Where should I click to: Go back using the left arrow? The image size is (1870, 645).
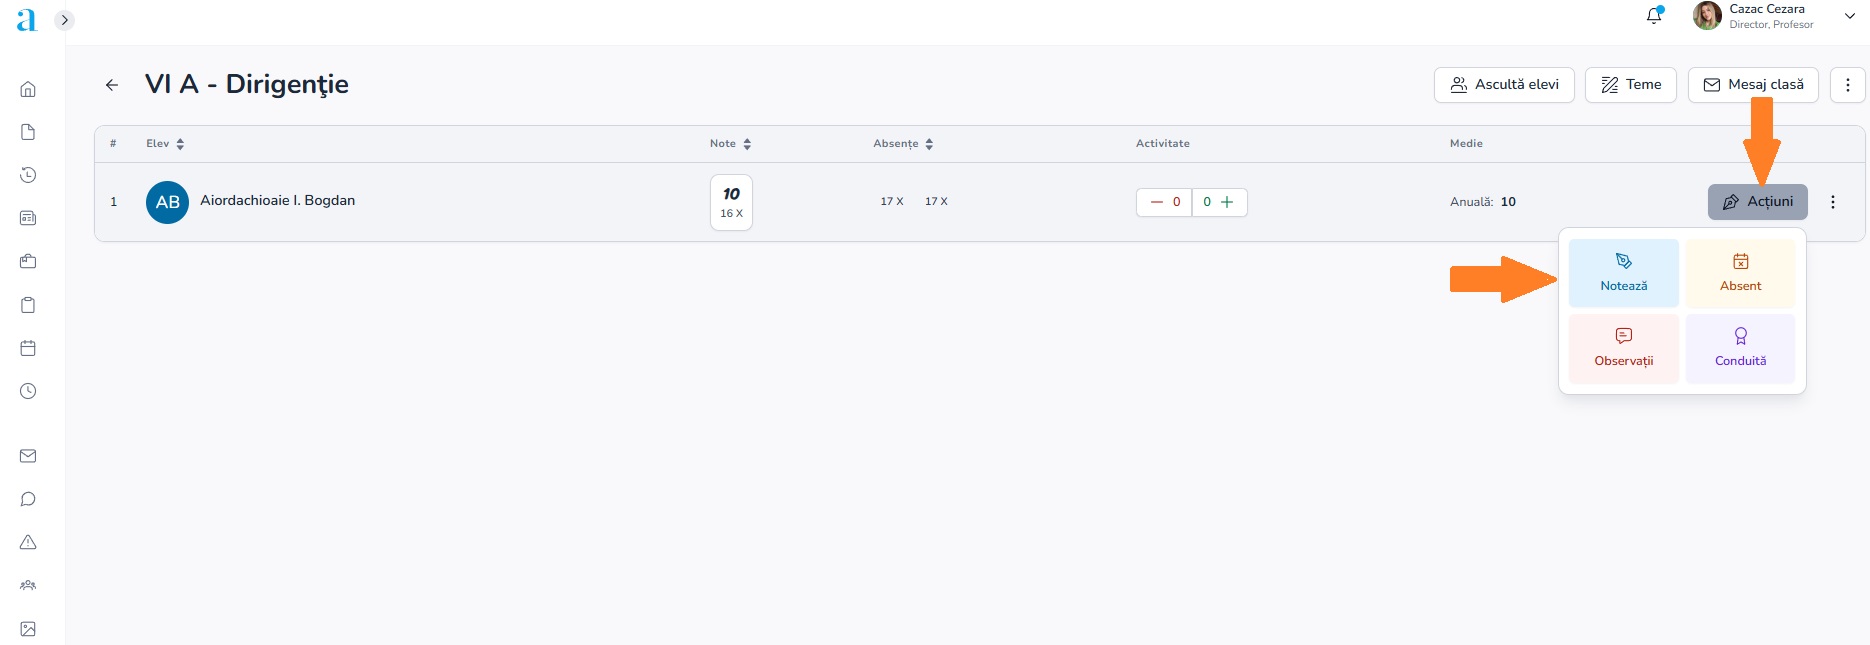[112, 85]
